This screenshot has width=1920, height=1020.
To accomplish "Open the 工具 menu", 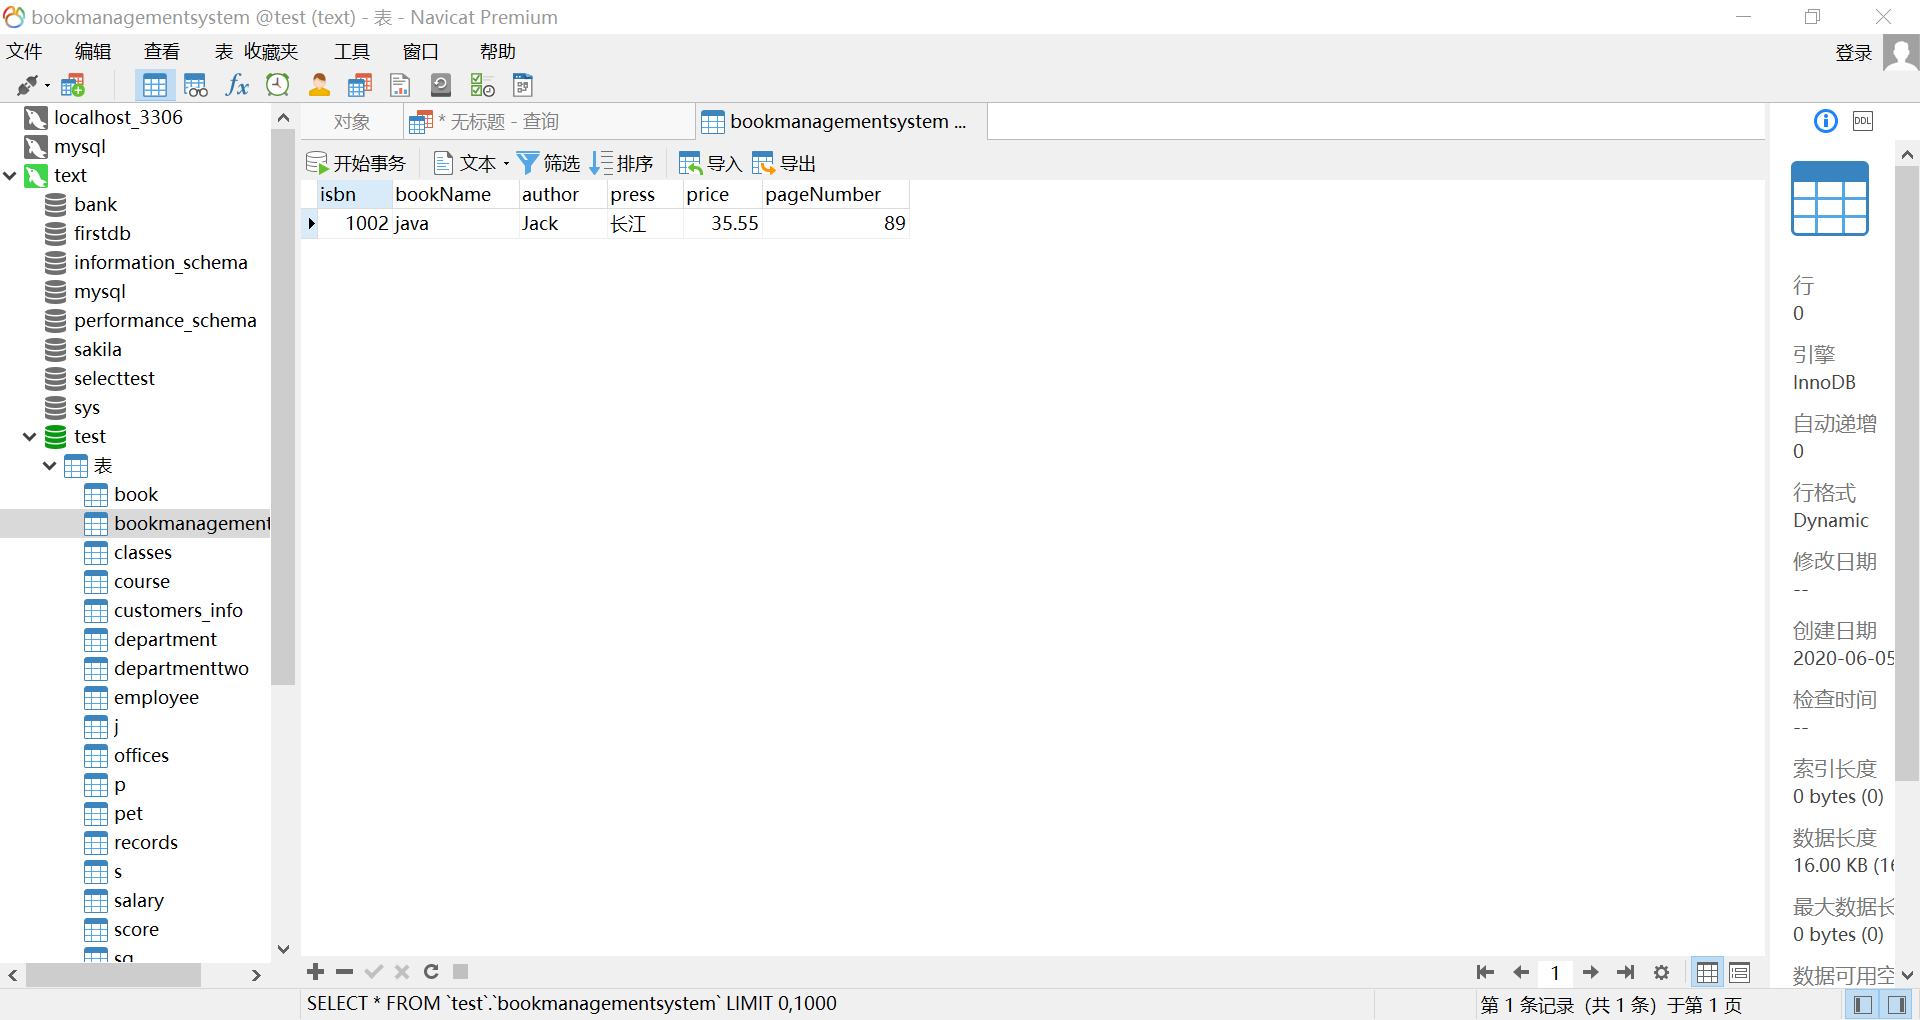I will point(351,52).
